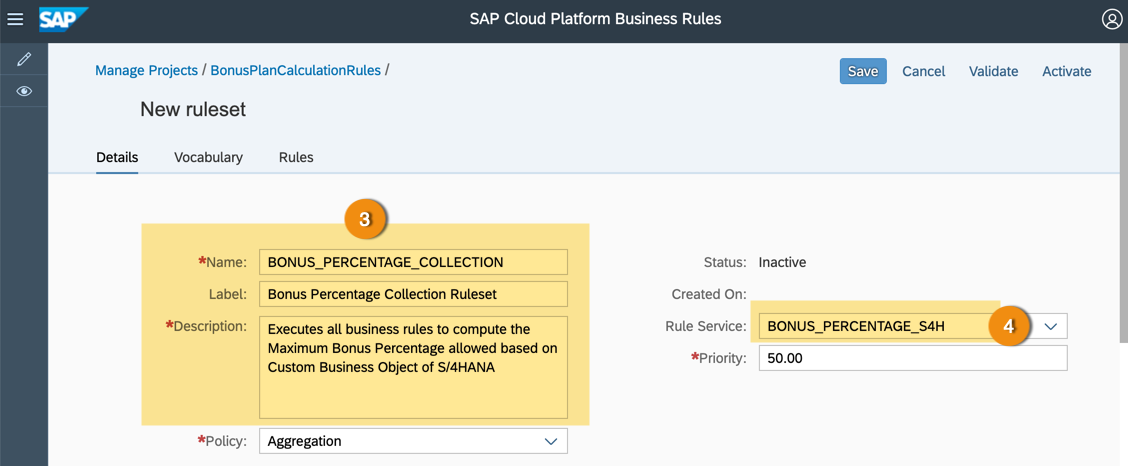Viewport: 1128px width, 466px height.
Task: Edit the Priority field value 50.00
Action: point(913,357)
